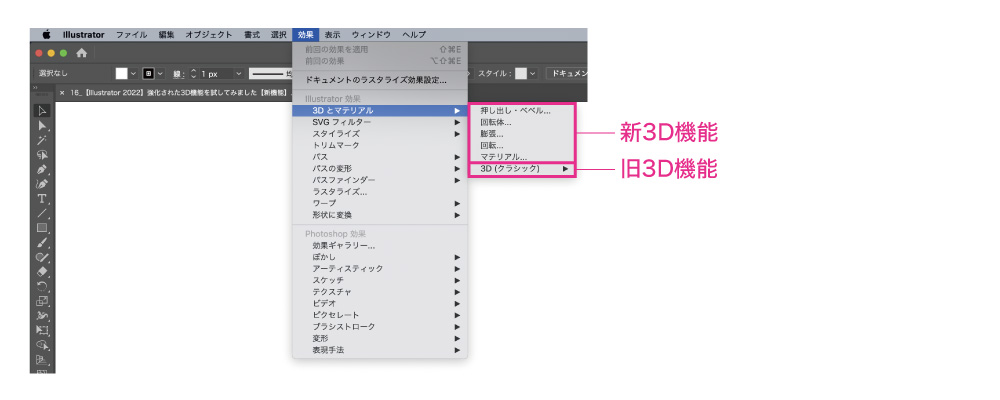Expand the 3D (クラシック) submenu
The width and height of the screenshot is (1000, 400).
[x=522, y=169]
